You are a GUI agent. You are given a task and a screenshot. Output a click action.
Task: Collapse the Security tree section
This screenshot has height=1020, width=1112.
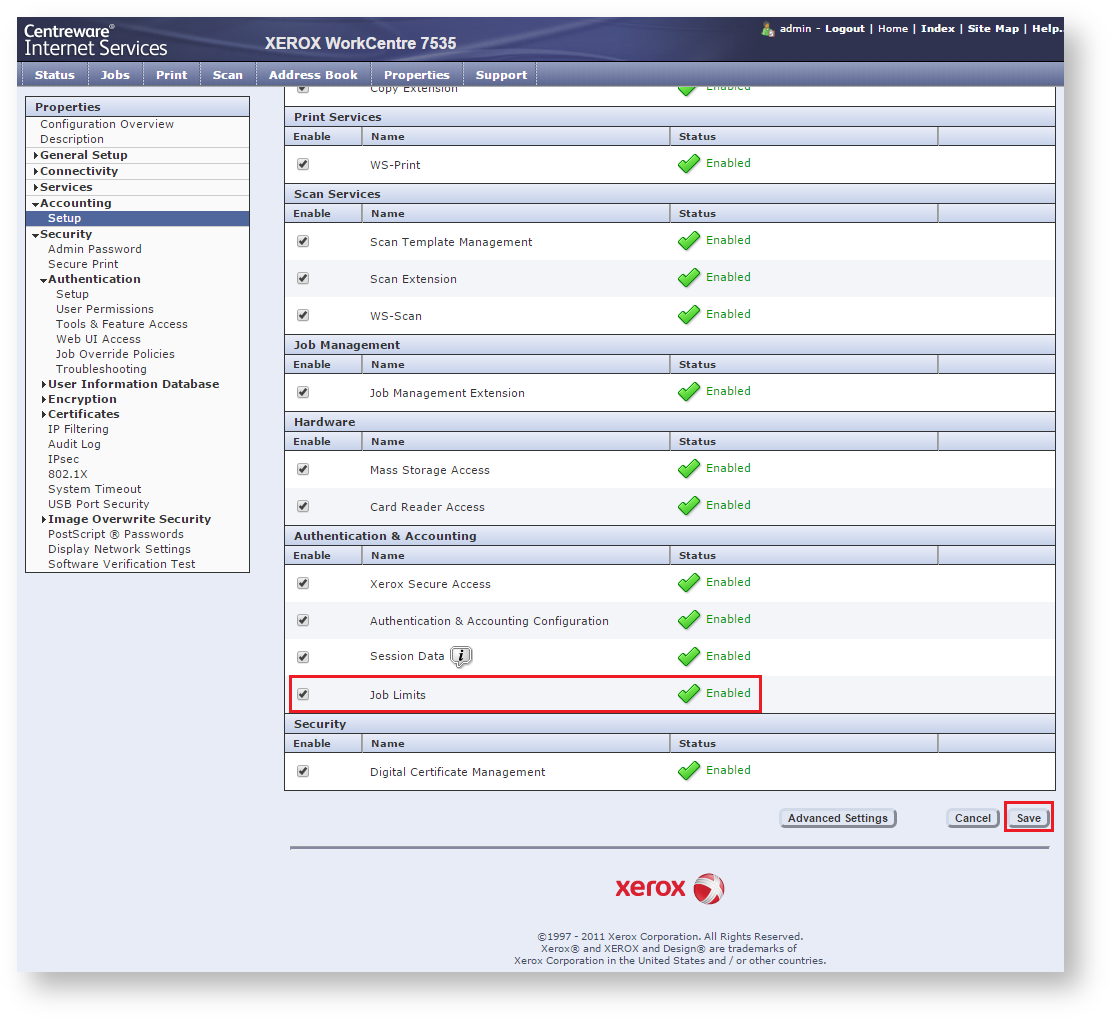[35, 235]
